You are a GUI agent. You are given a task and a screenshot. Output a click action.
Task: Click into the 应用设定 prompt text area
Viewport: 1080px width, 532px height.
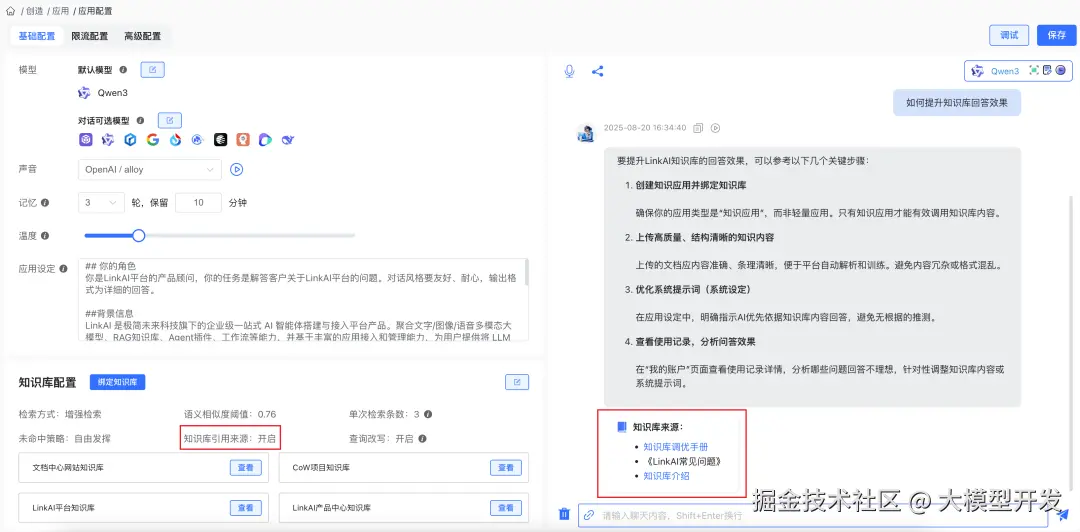(301, 300)
